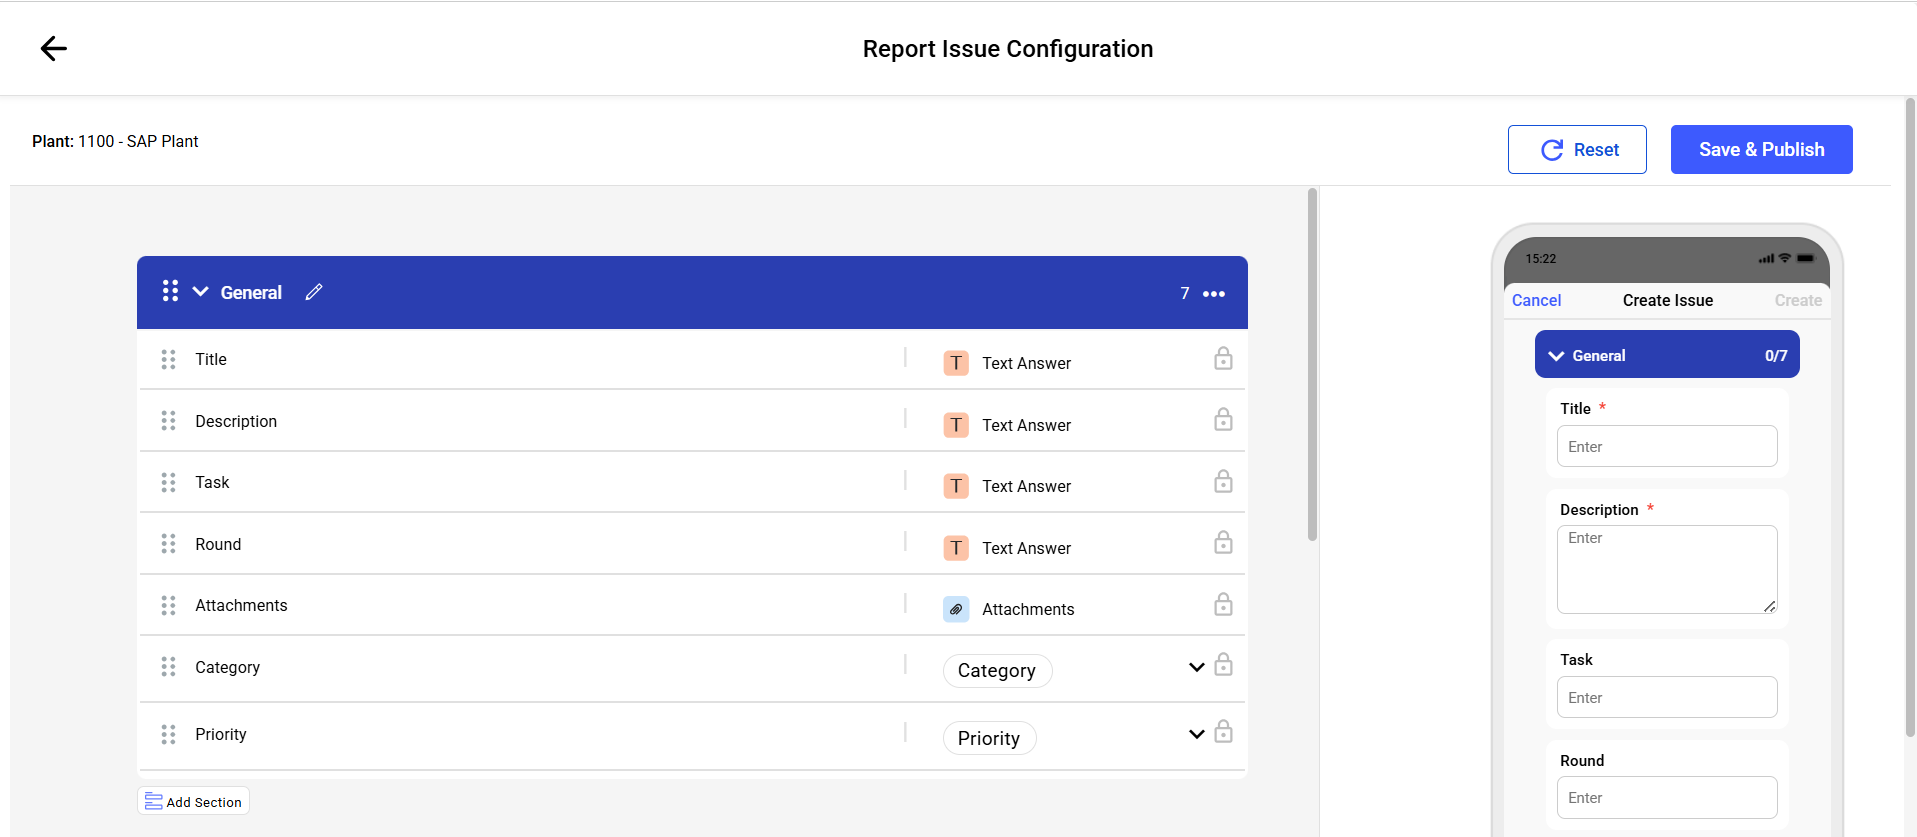
Task: Click Save & Publish
Action: coord(1761,150)
